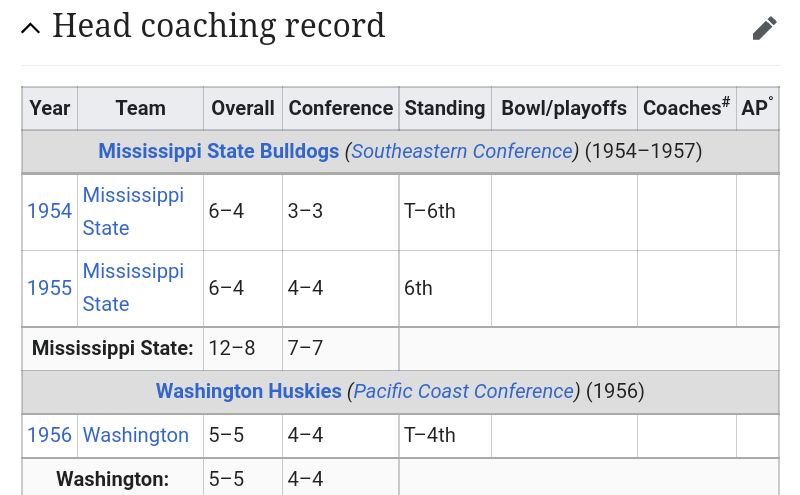The image size is (800, 495).
Task: Click the AP column header
Action: click(757, 108)
